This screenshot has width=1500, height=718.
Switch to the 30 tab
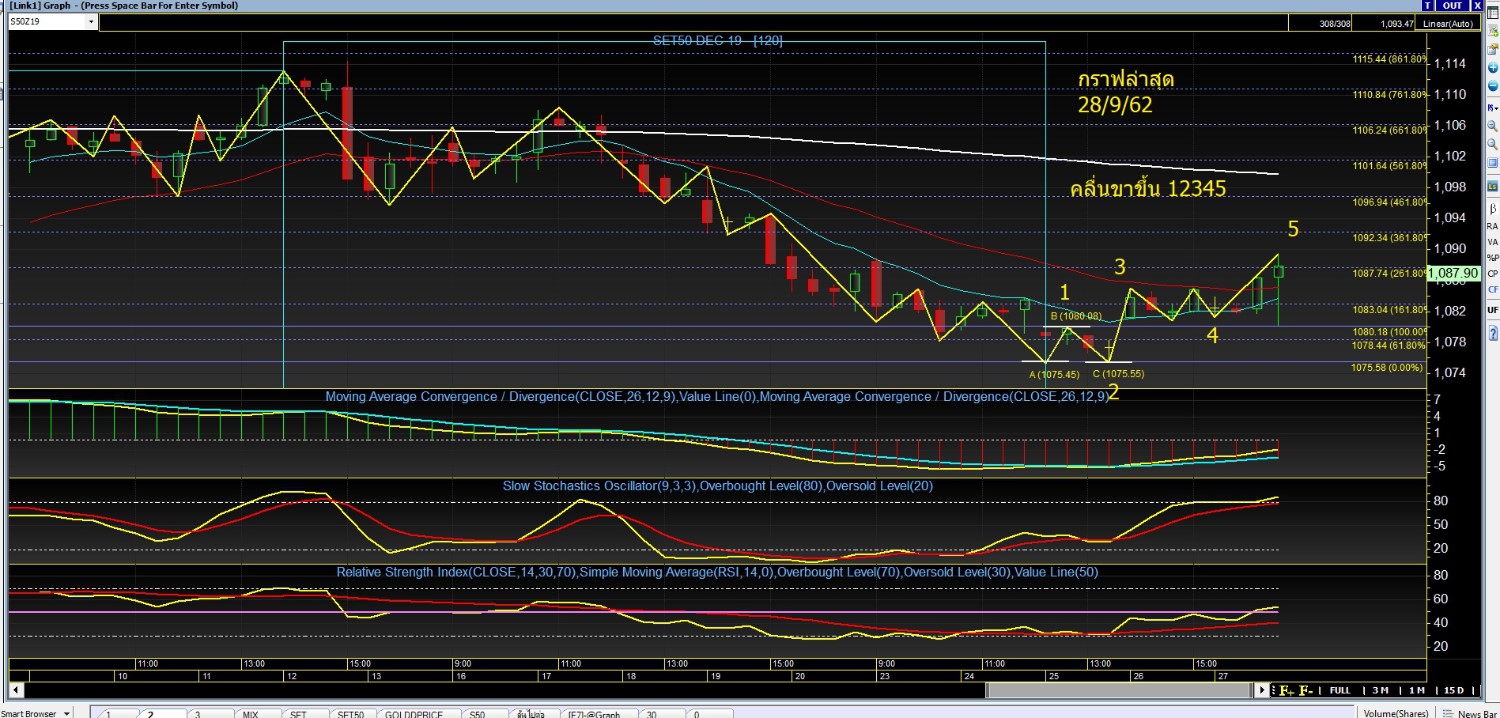(661, 713)
